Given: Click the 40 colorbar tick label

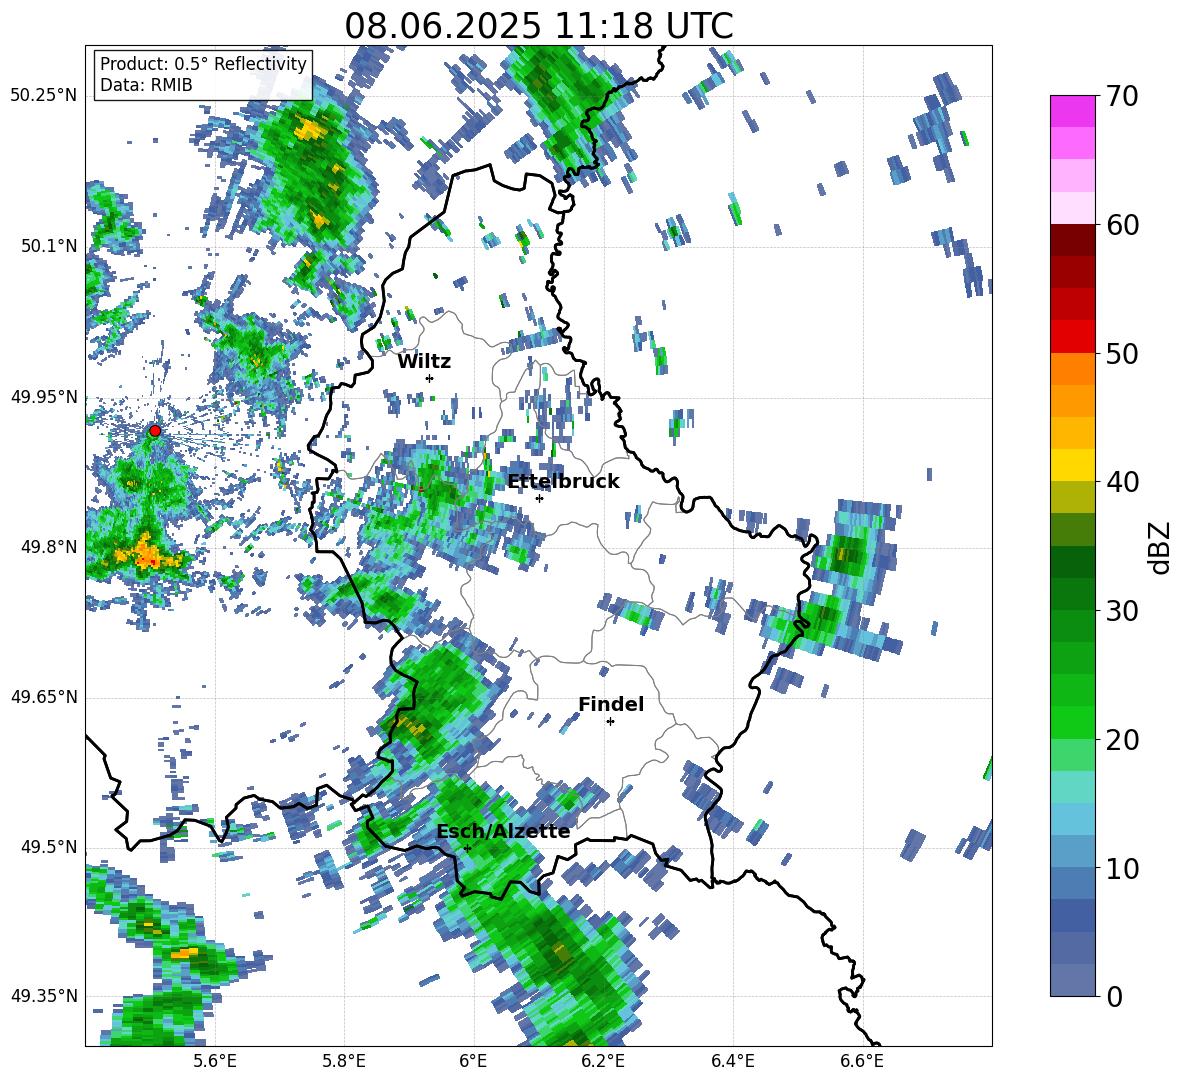Looking at the screenshot, I should pyautogui.click(x=1122, y=482).
